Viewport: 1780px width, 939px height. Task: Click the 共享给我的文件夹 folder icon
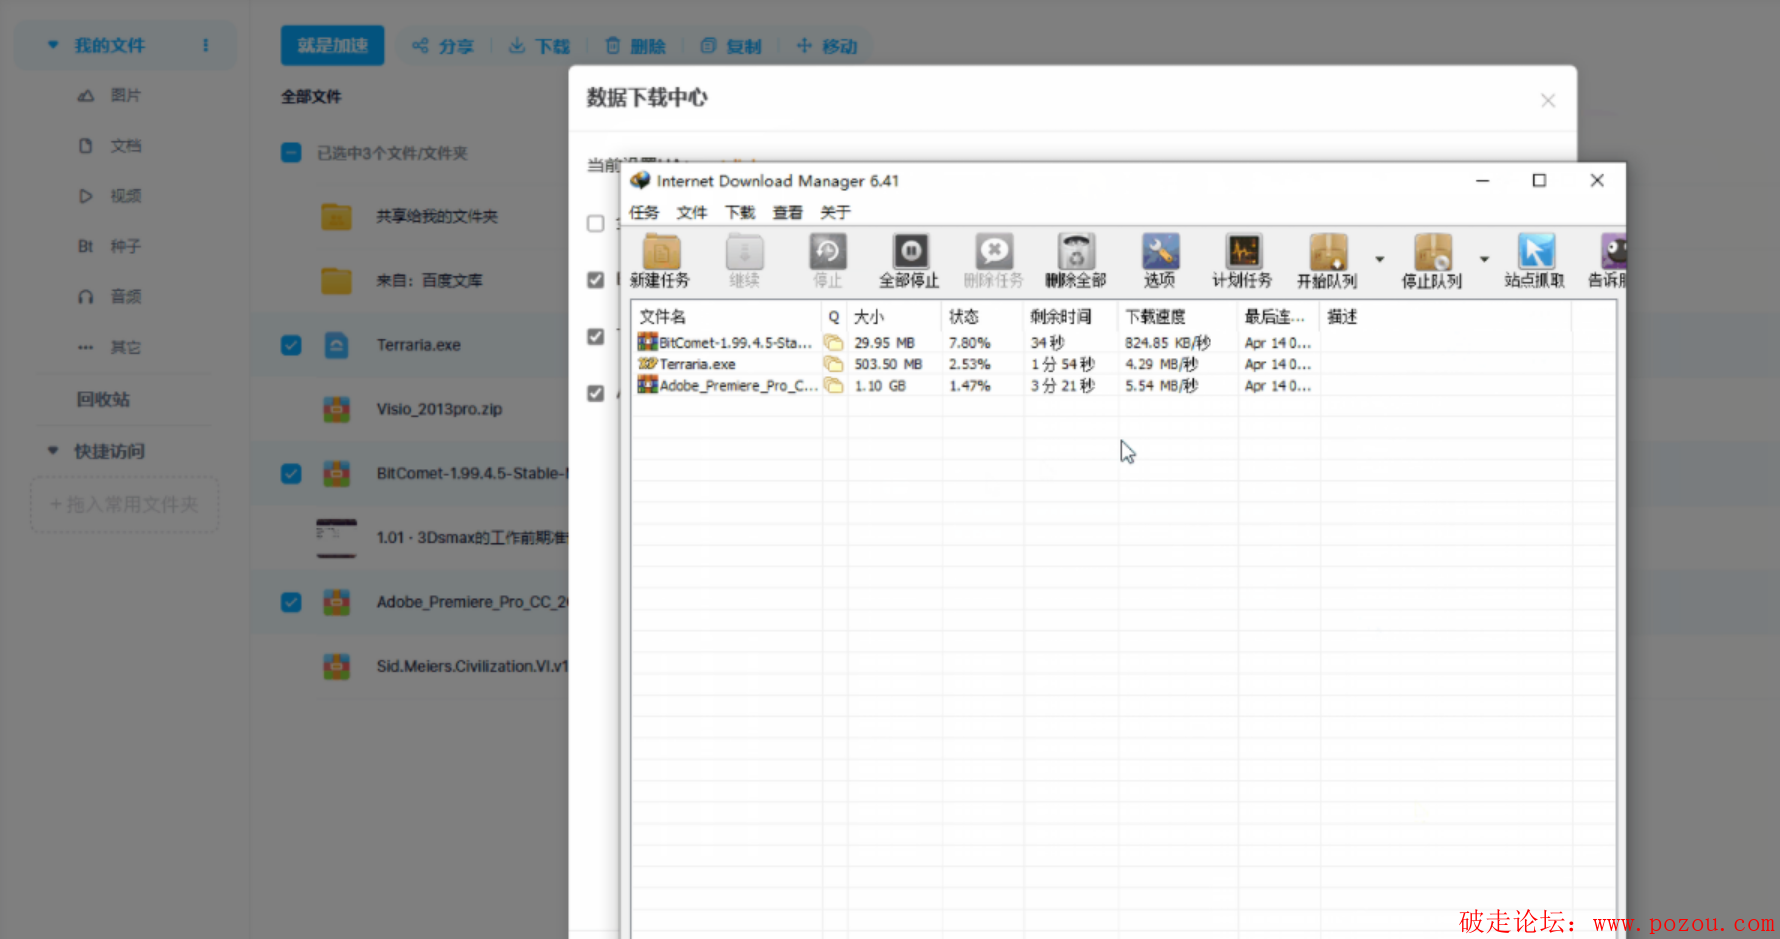click(336, 216)
